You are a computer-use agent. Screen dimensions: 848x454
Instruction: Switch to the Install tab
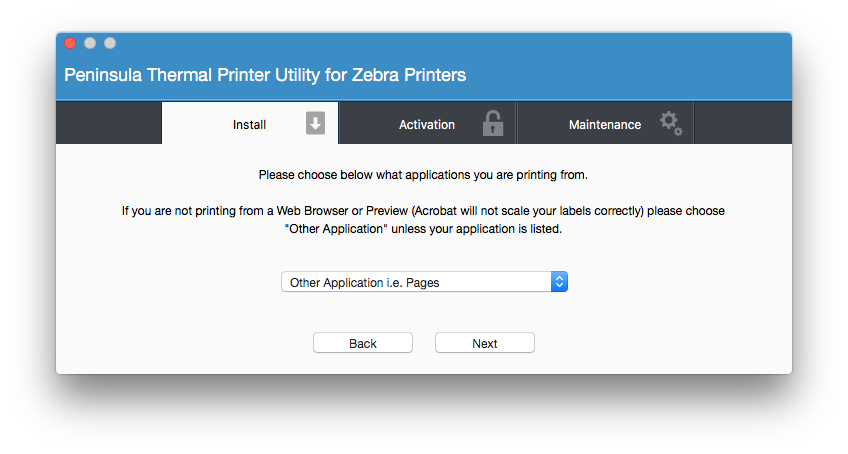click(x=249, y=125)
